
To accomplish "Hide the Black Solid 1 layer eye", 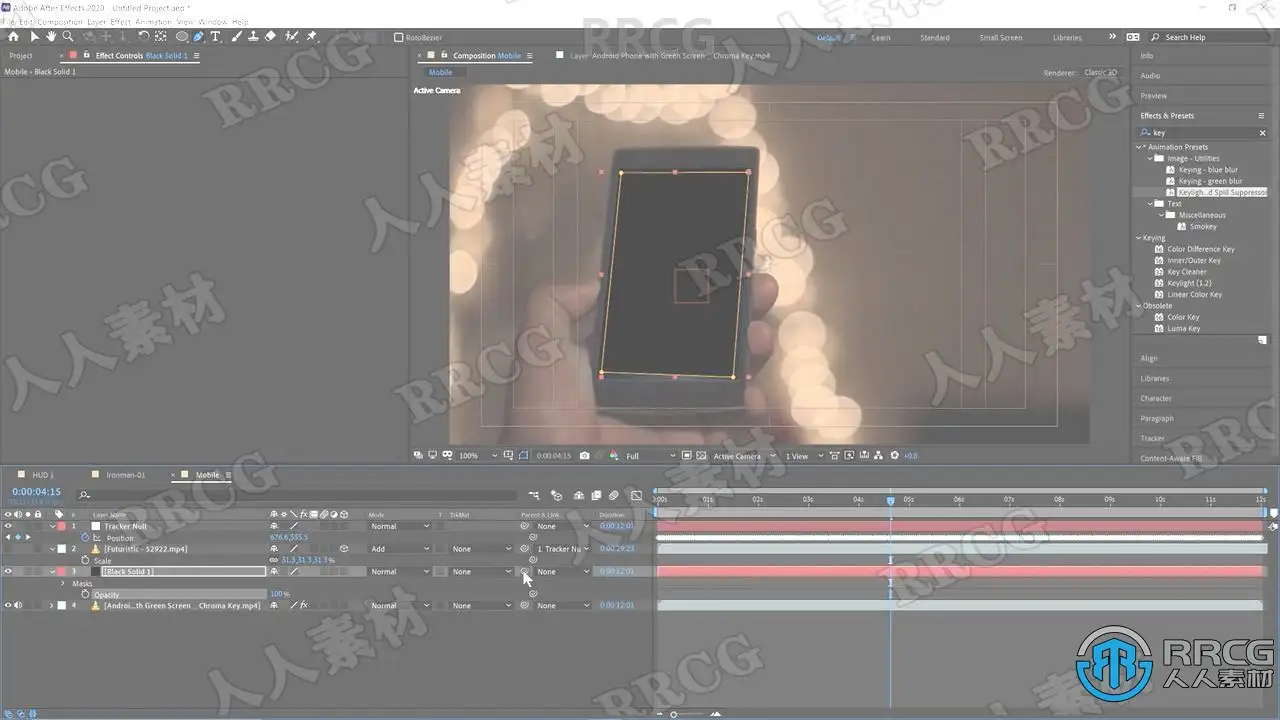I will click(x=8, y=572).
